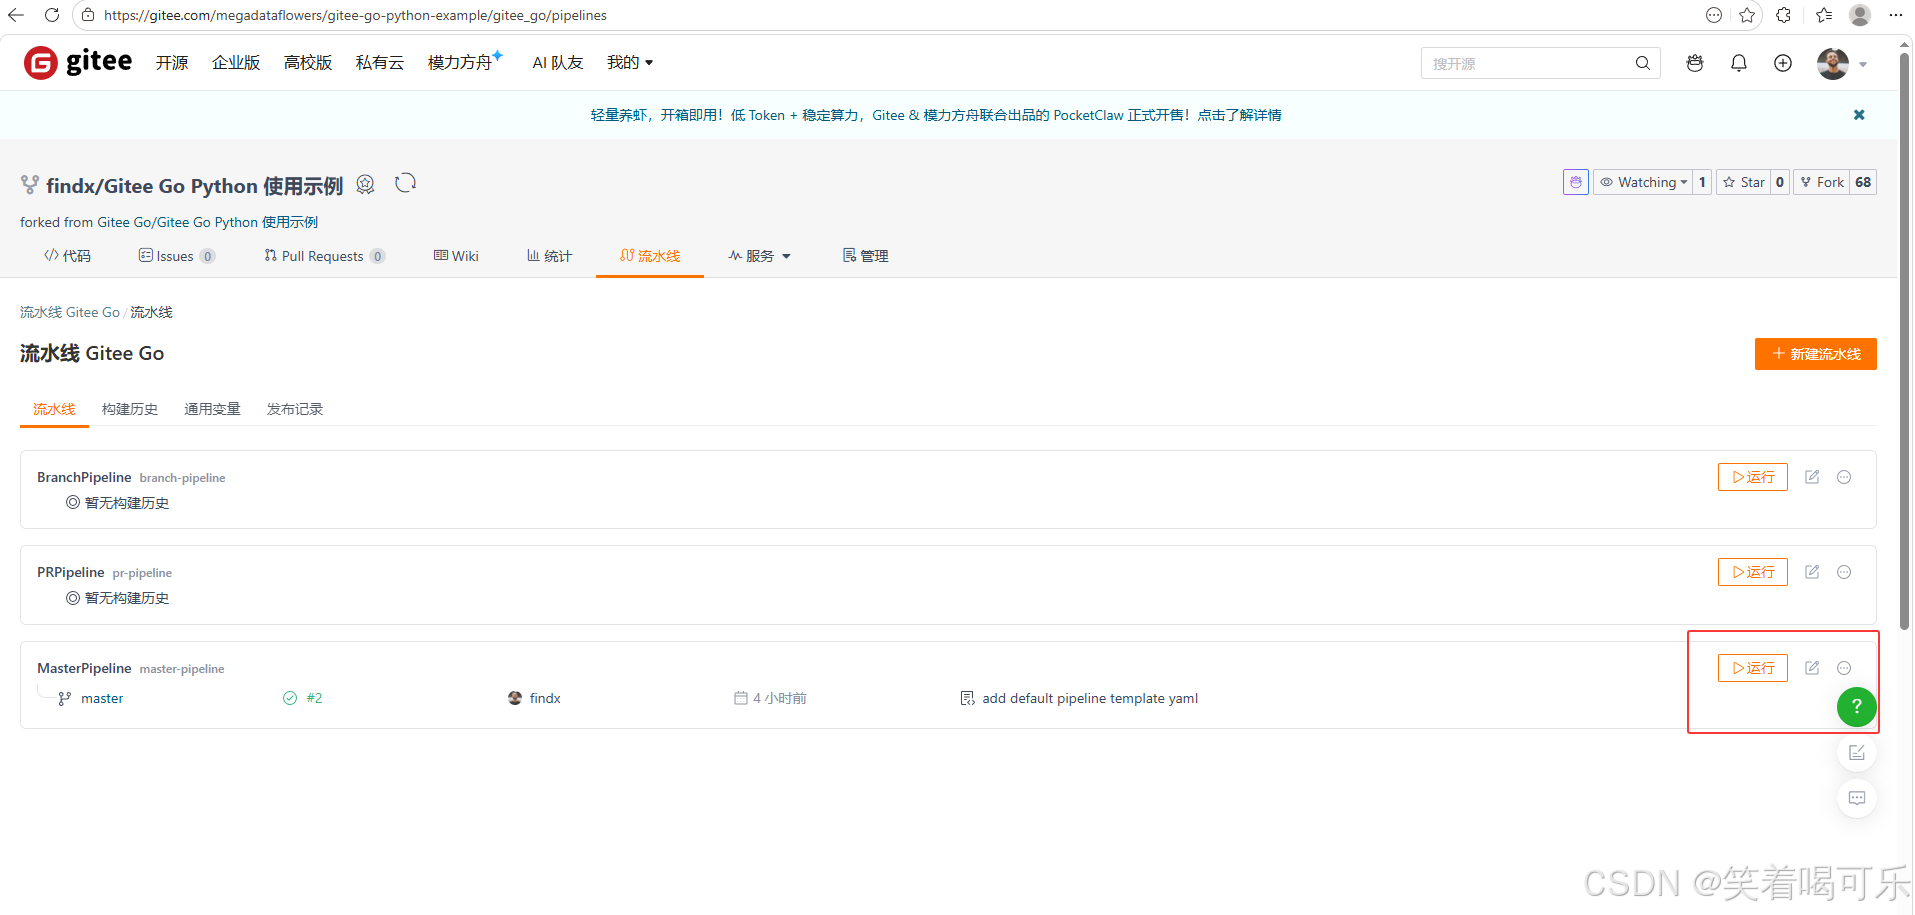Open the 构建历史 sub-tab

pyautogui.click(x=130, y=409)
